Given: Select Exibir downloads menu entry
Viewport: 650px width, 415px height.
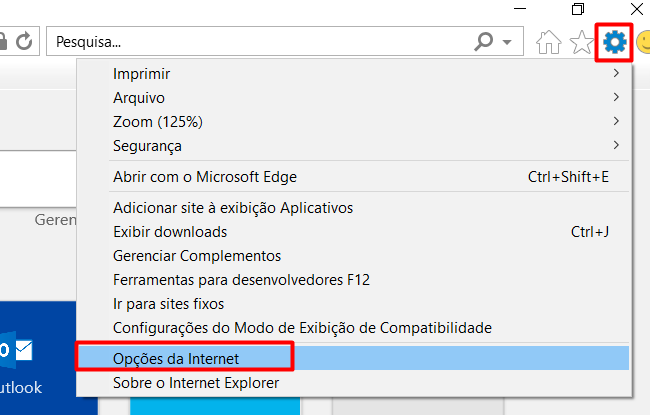Looking at the screenshot, I should pos(170,232).
